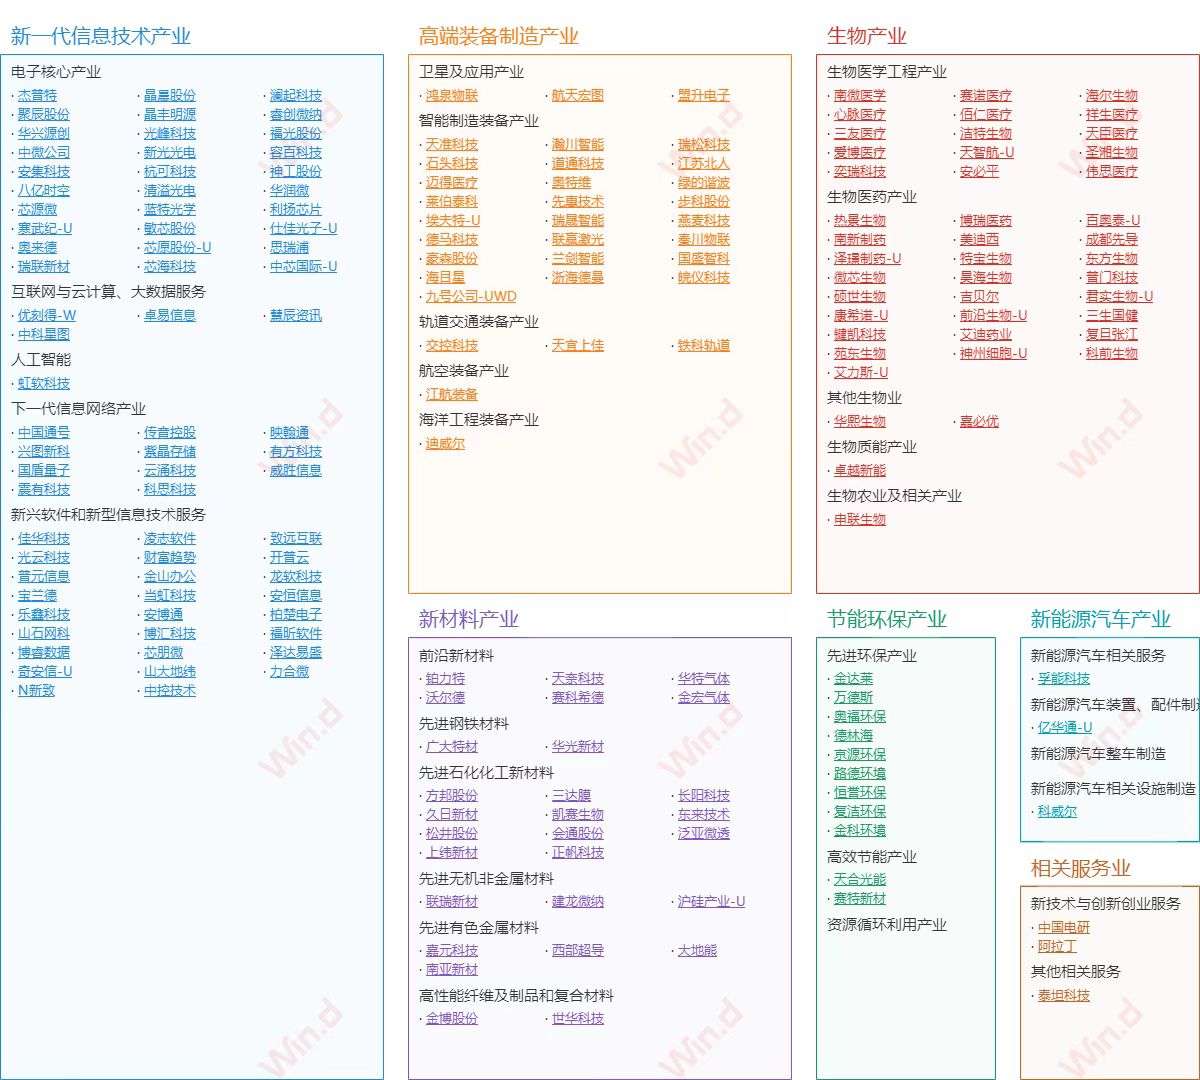Open the 沪硅产业-U link
This screenshot has width=1200, height=1080.
point(711,902)
